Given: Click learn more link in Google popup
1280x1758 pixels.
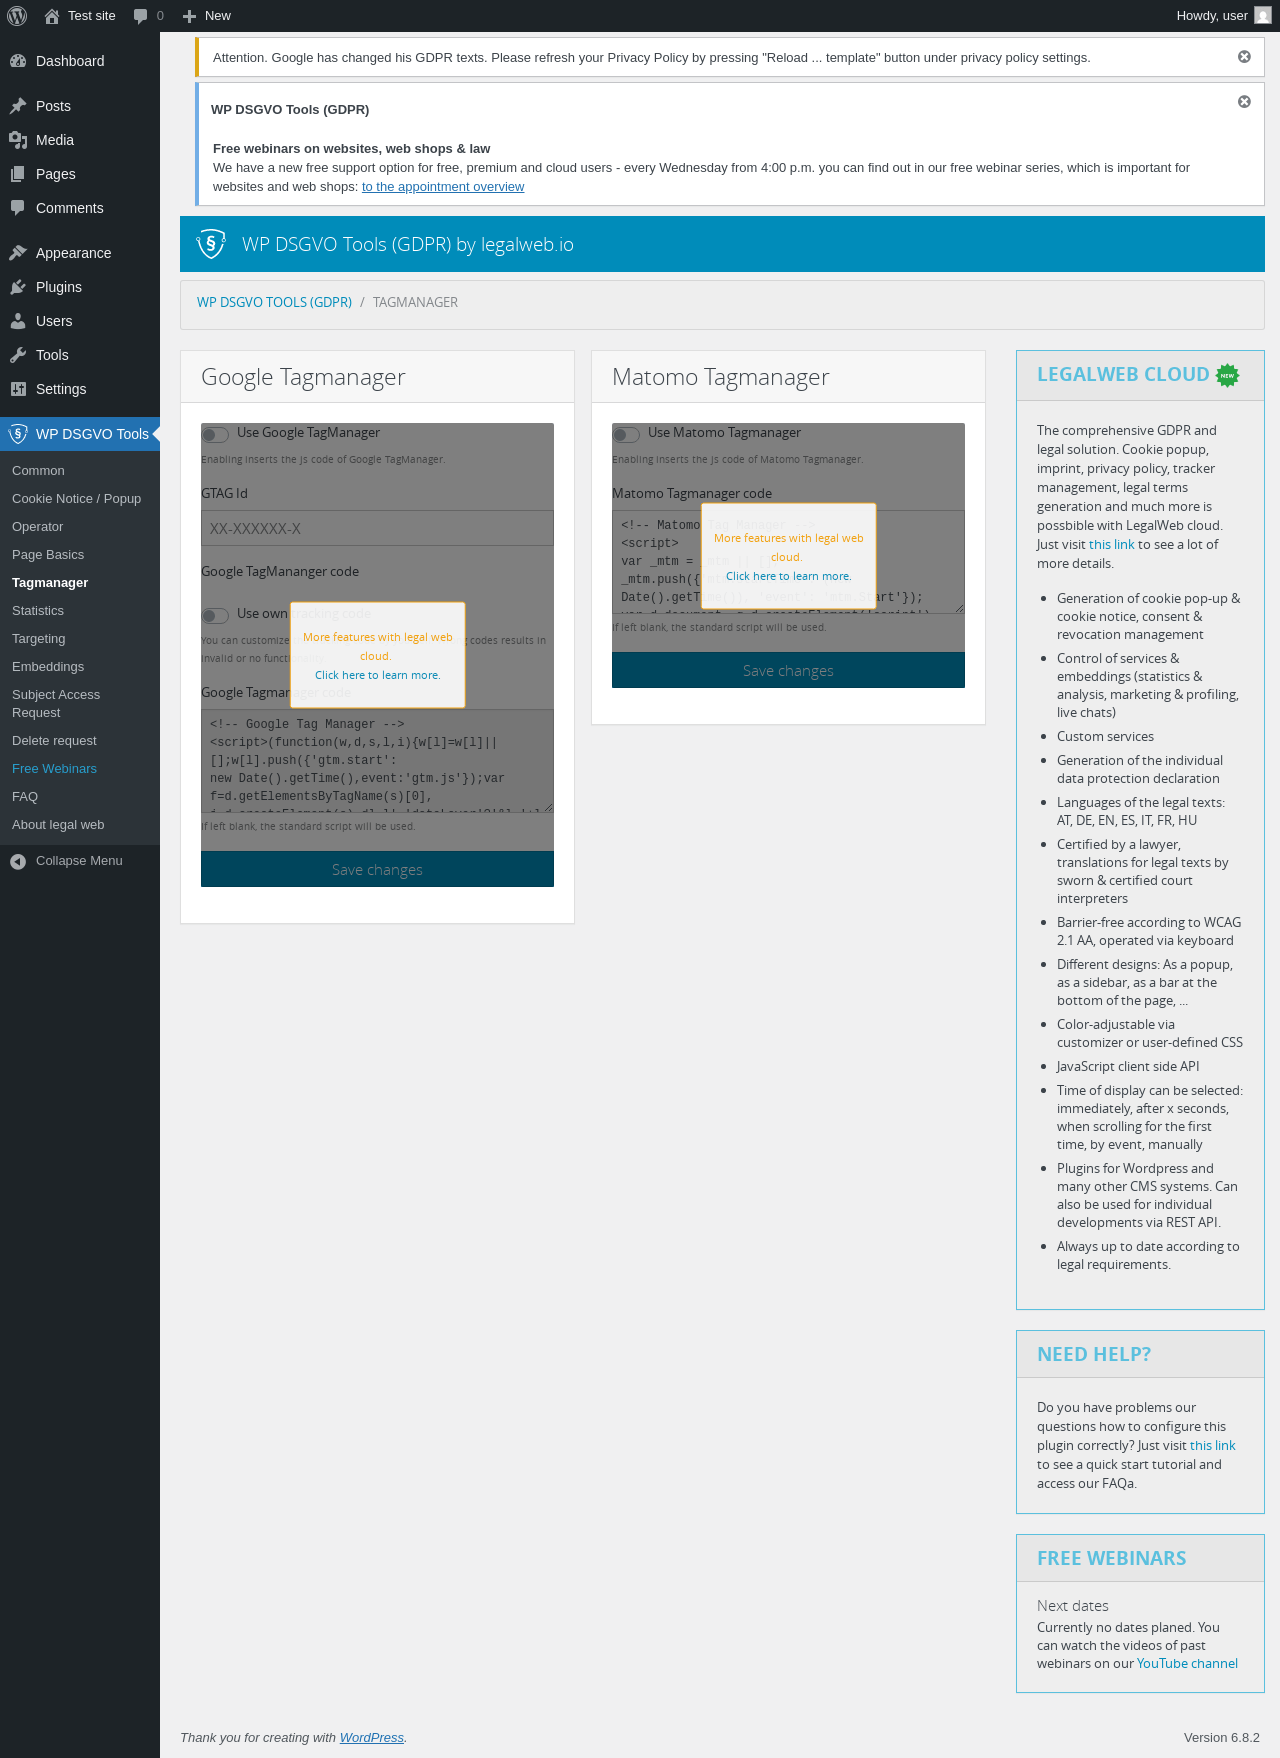Looking at the screenshot, I should pos(378,675).
